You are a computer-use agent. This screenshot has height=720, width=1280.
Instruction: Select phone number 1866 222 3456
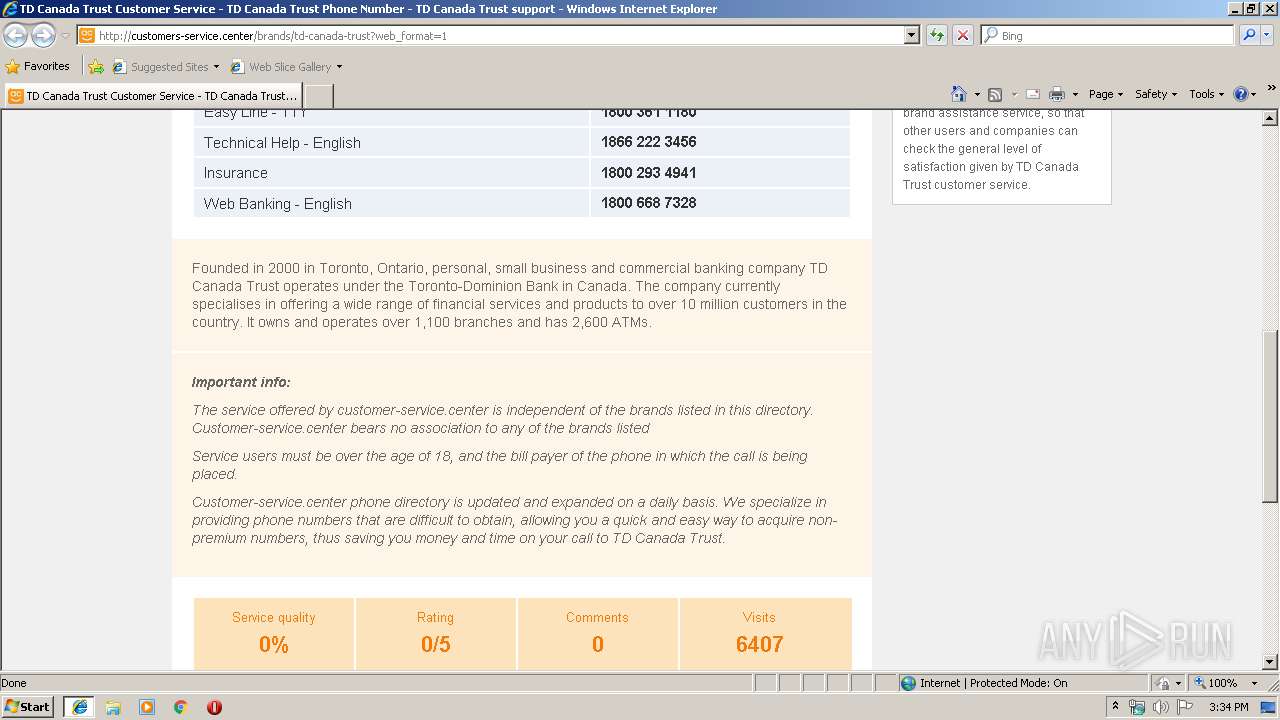pyautogui.click(x=649, y=142)
